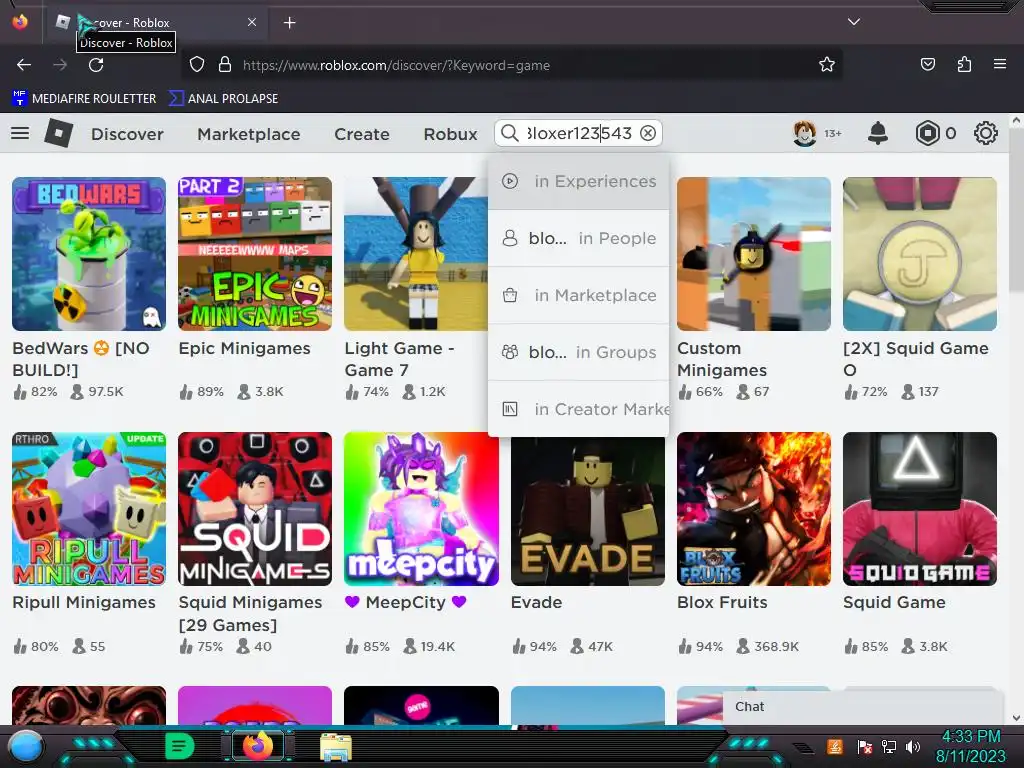Open the Create page

coord(362,134)
